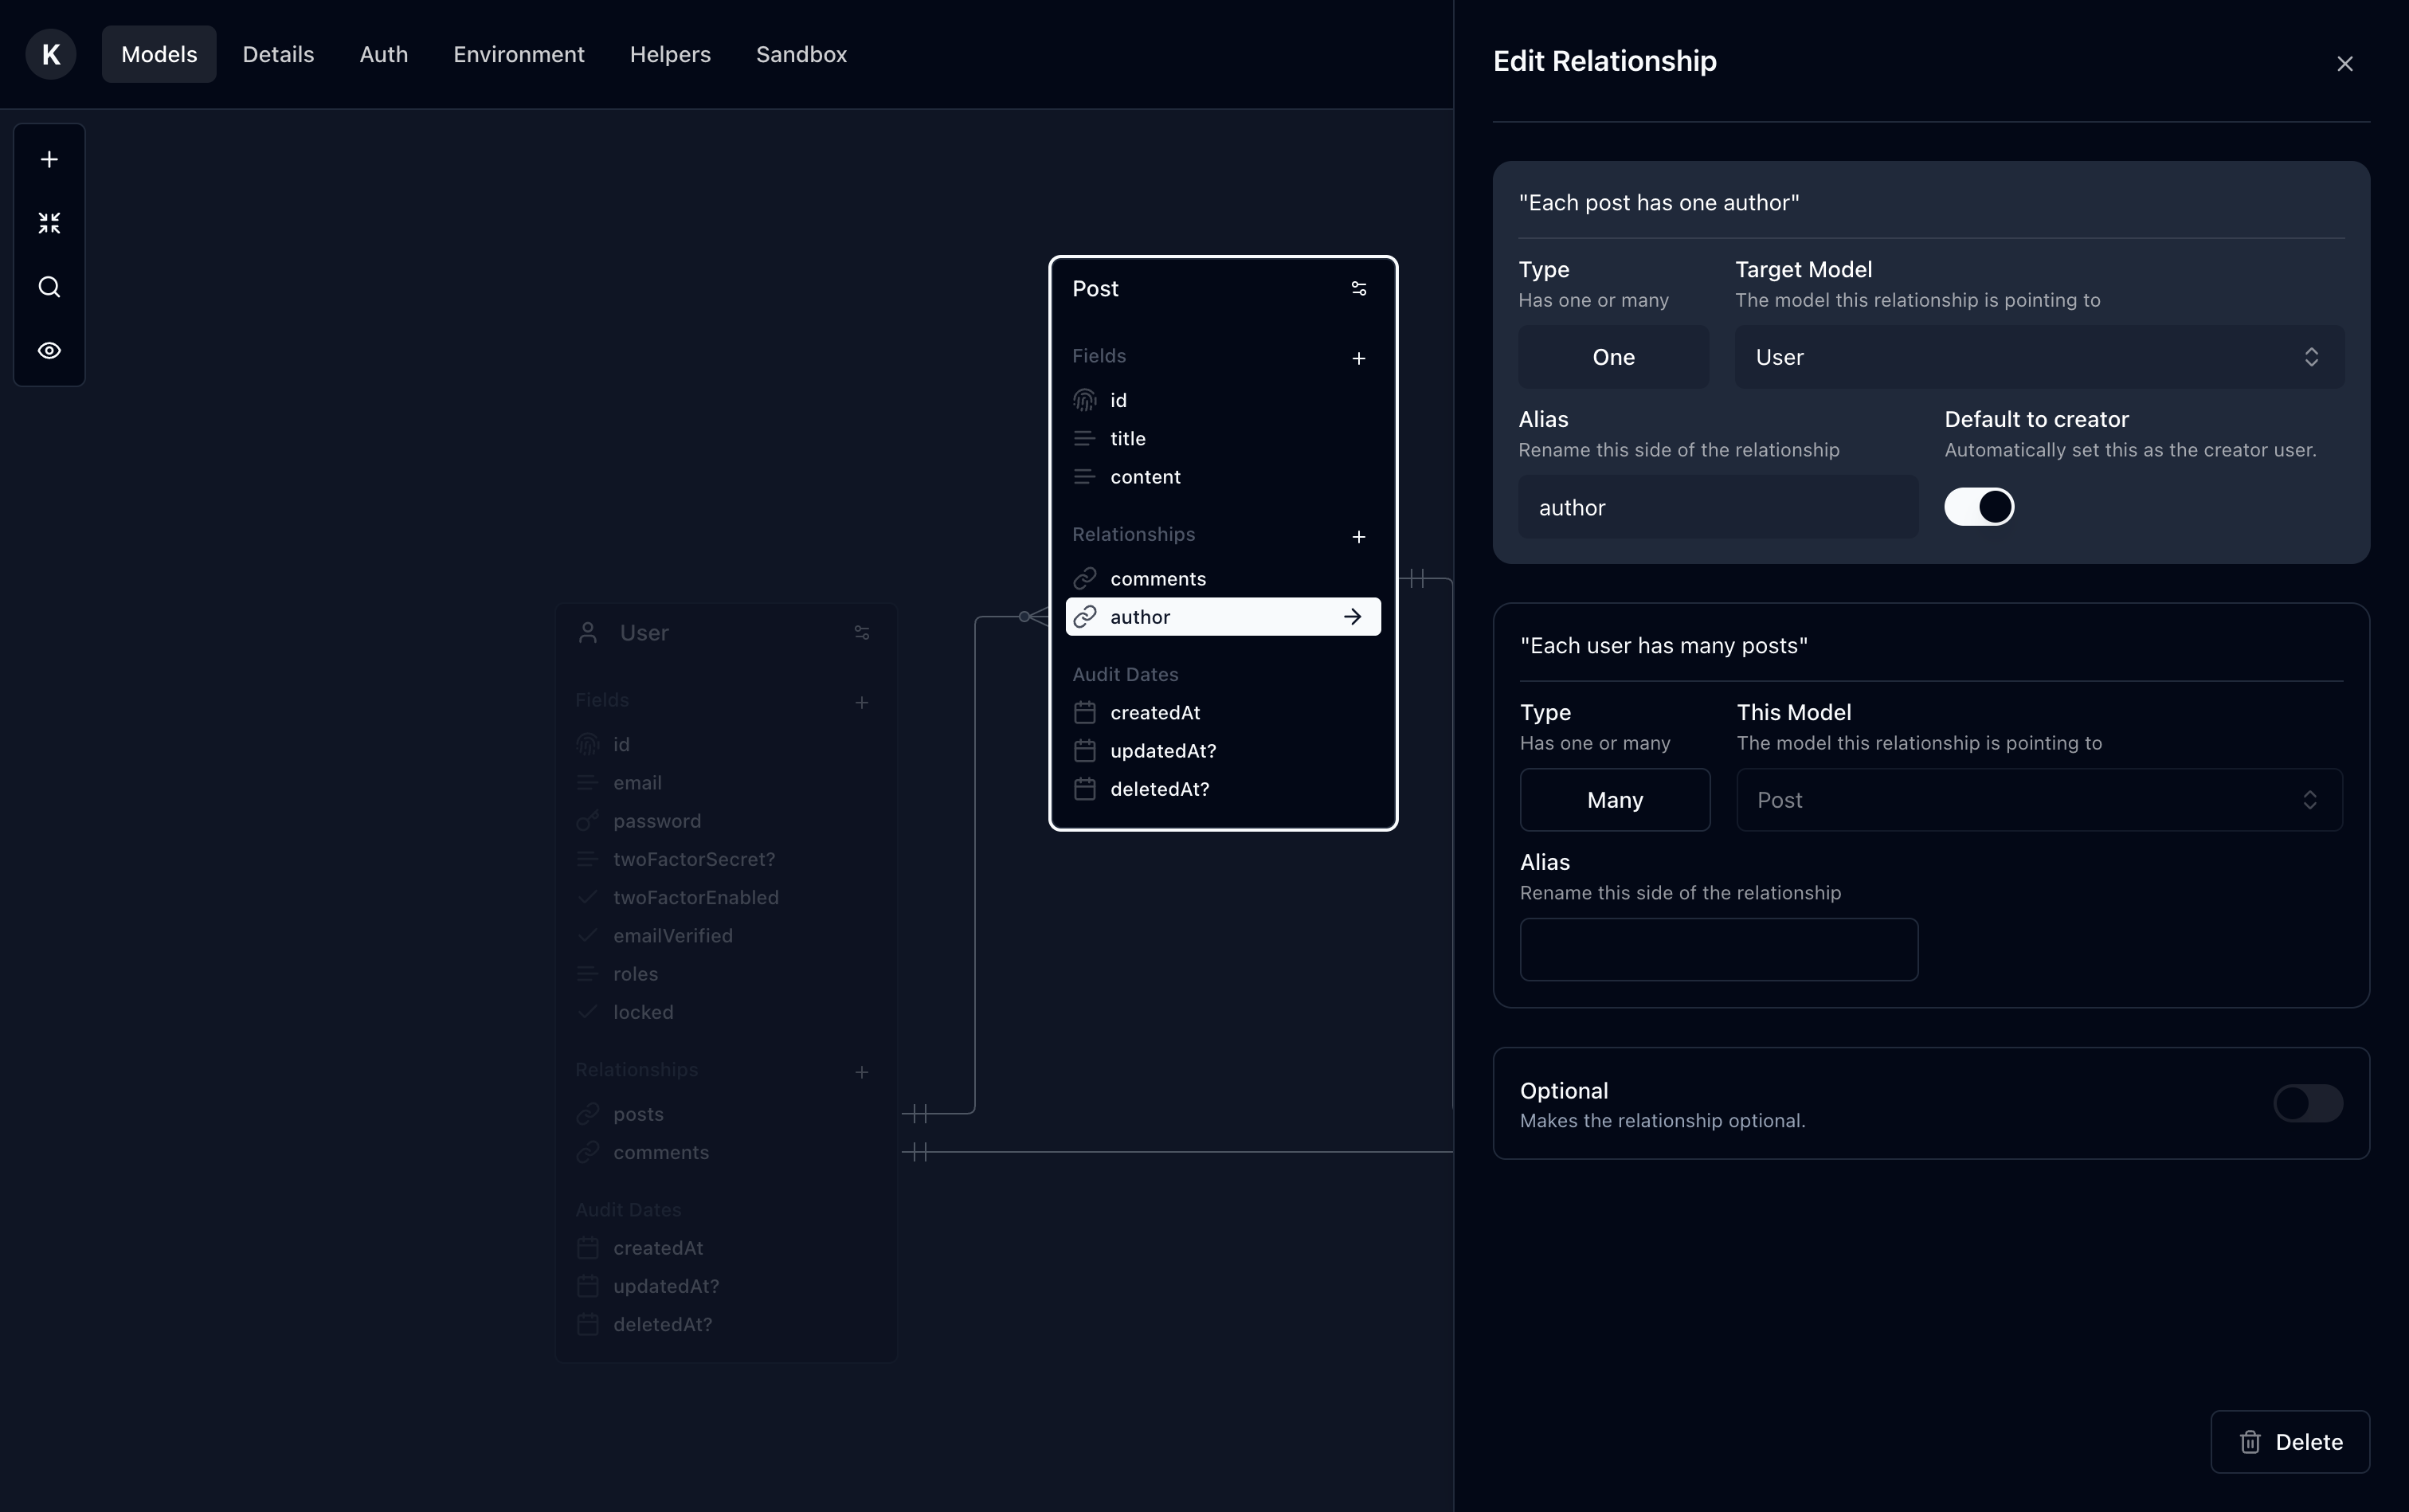This screenshot has height=1512, width=2409.
Task: Open search with magnifier icon
Action: pos(49,287)
